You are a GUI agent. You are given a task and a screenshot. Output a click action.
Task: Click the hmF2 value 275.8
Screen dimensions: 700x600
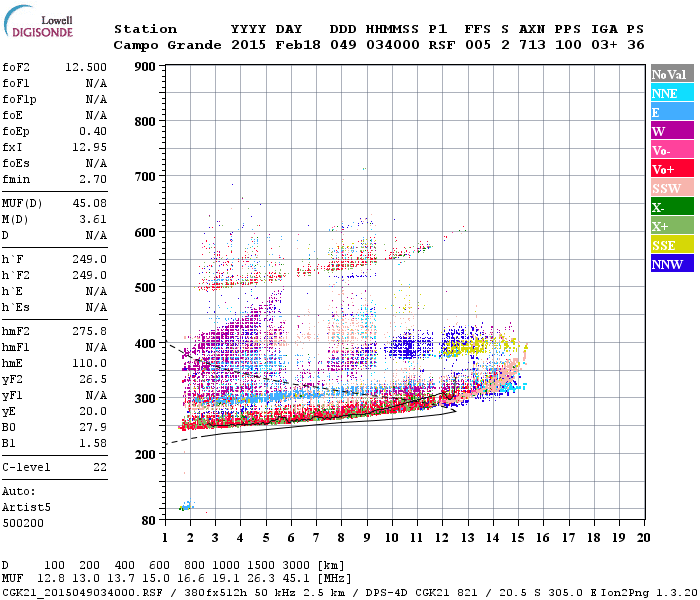point(89,331)
